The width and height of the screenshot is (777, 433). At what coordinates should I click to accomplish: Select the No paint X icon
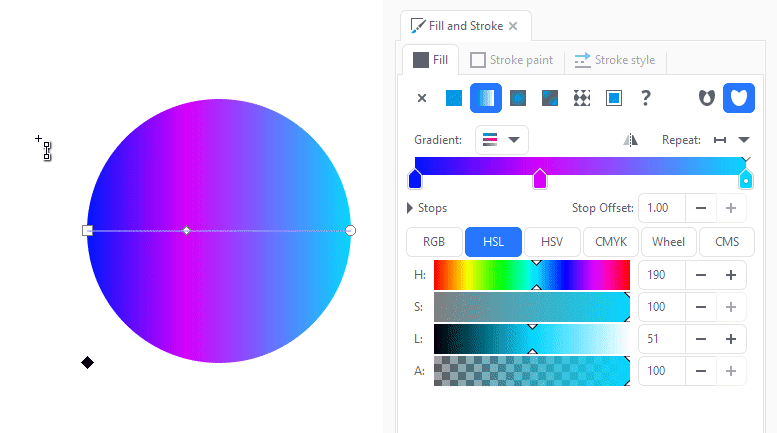pos(422,98)
